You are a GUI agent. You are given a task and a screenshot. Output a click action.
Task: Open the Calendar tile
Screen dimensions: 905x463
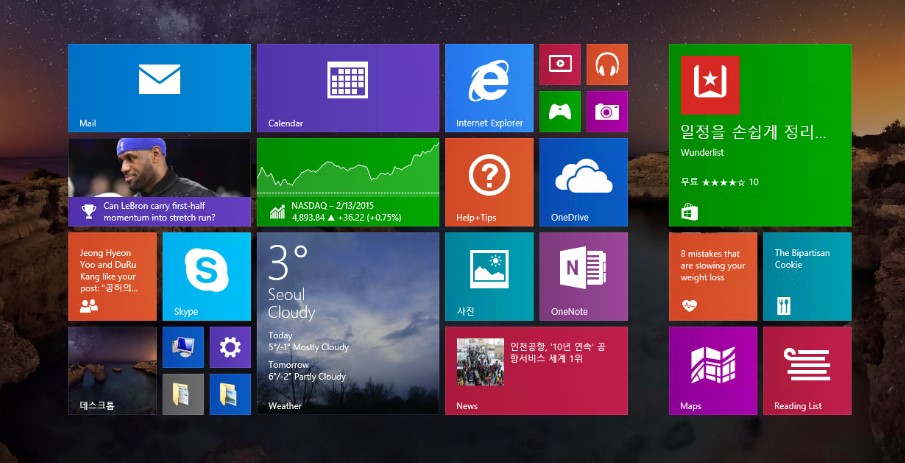click(347, 88)
